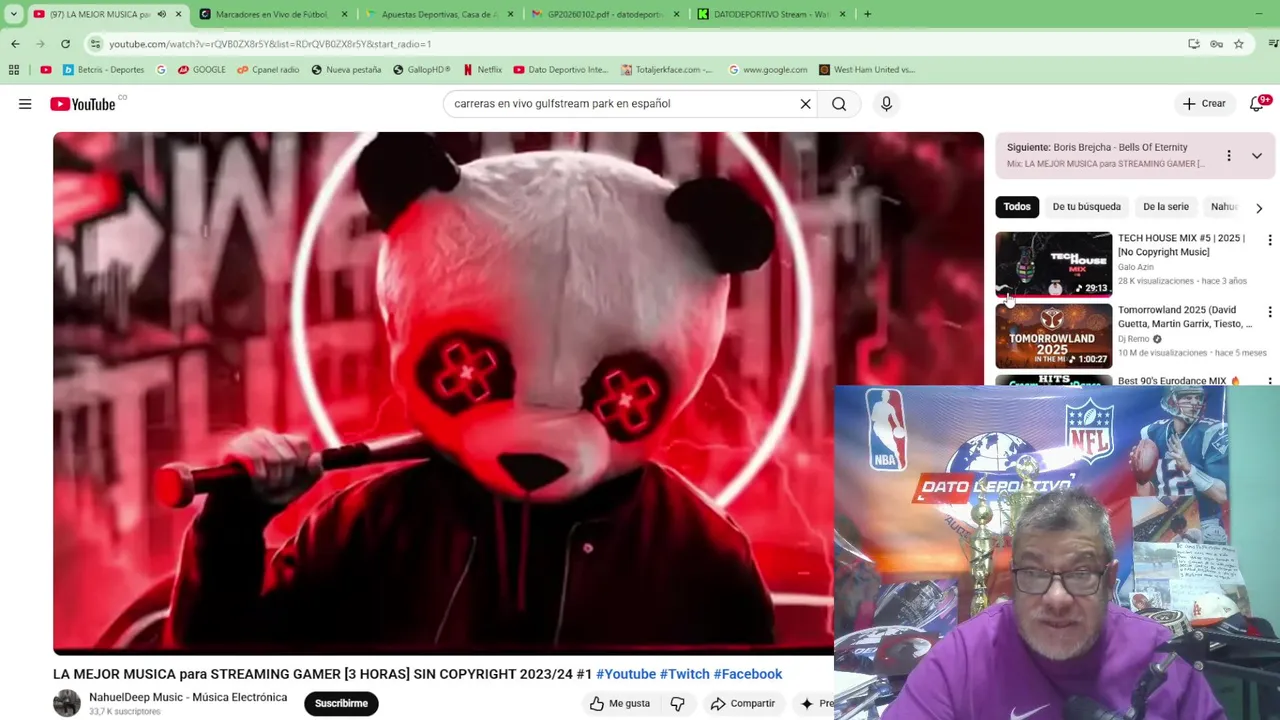Bookmark this page with star icon
The image size is (1280, 720).
pyautogui.click(x=1239, y=44)
